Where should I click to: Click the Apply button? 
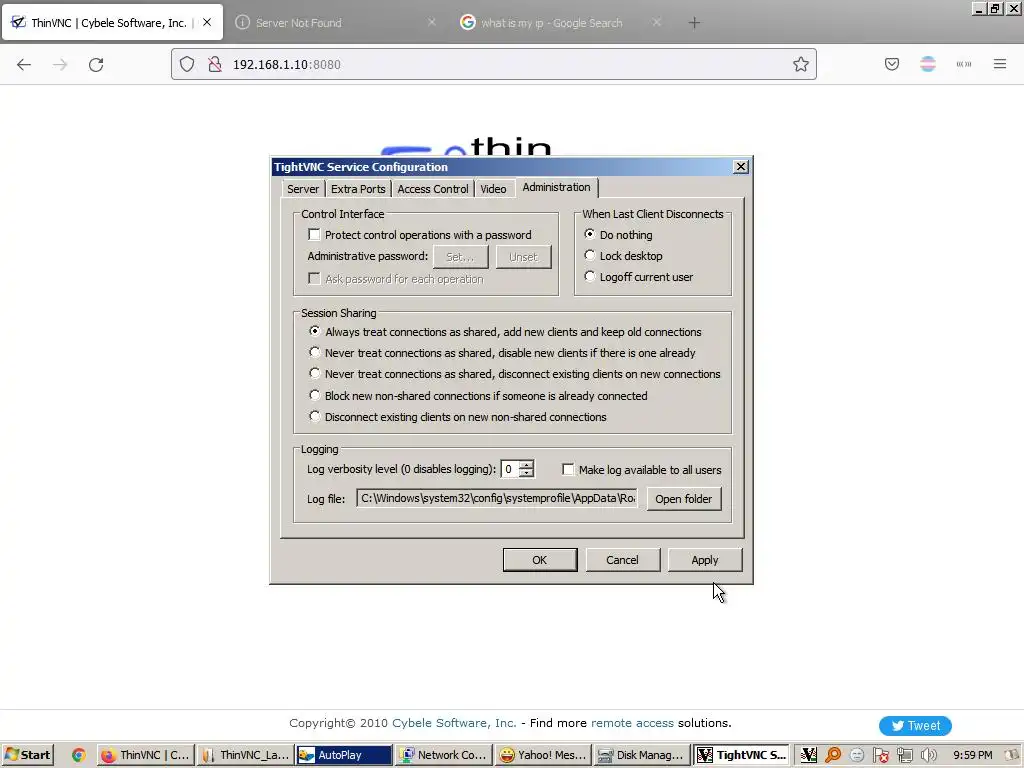tap(705, 560)
